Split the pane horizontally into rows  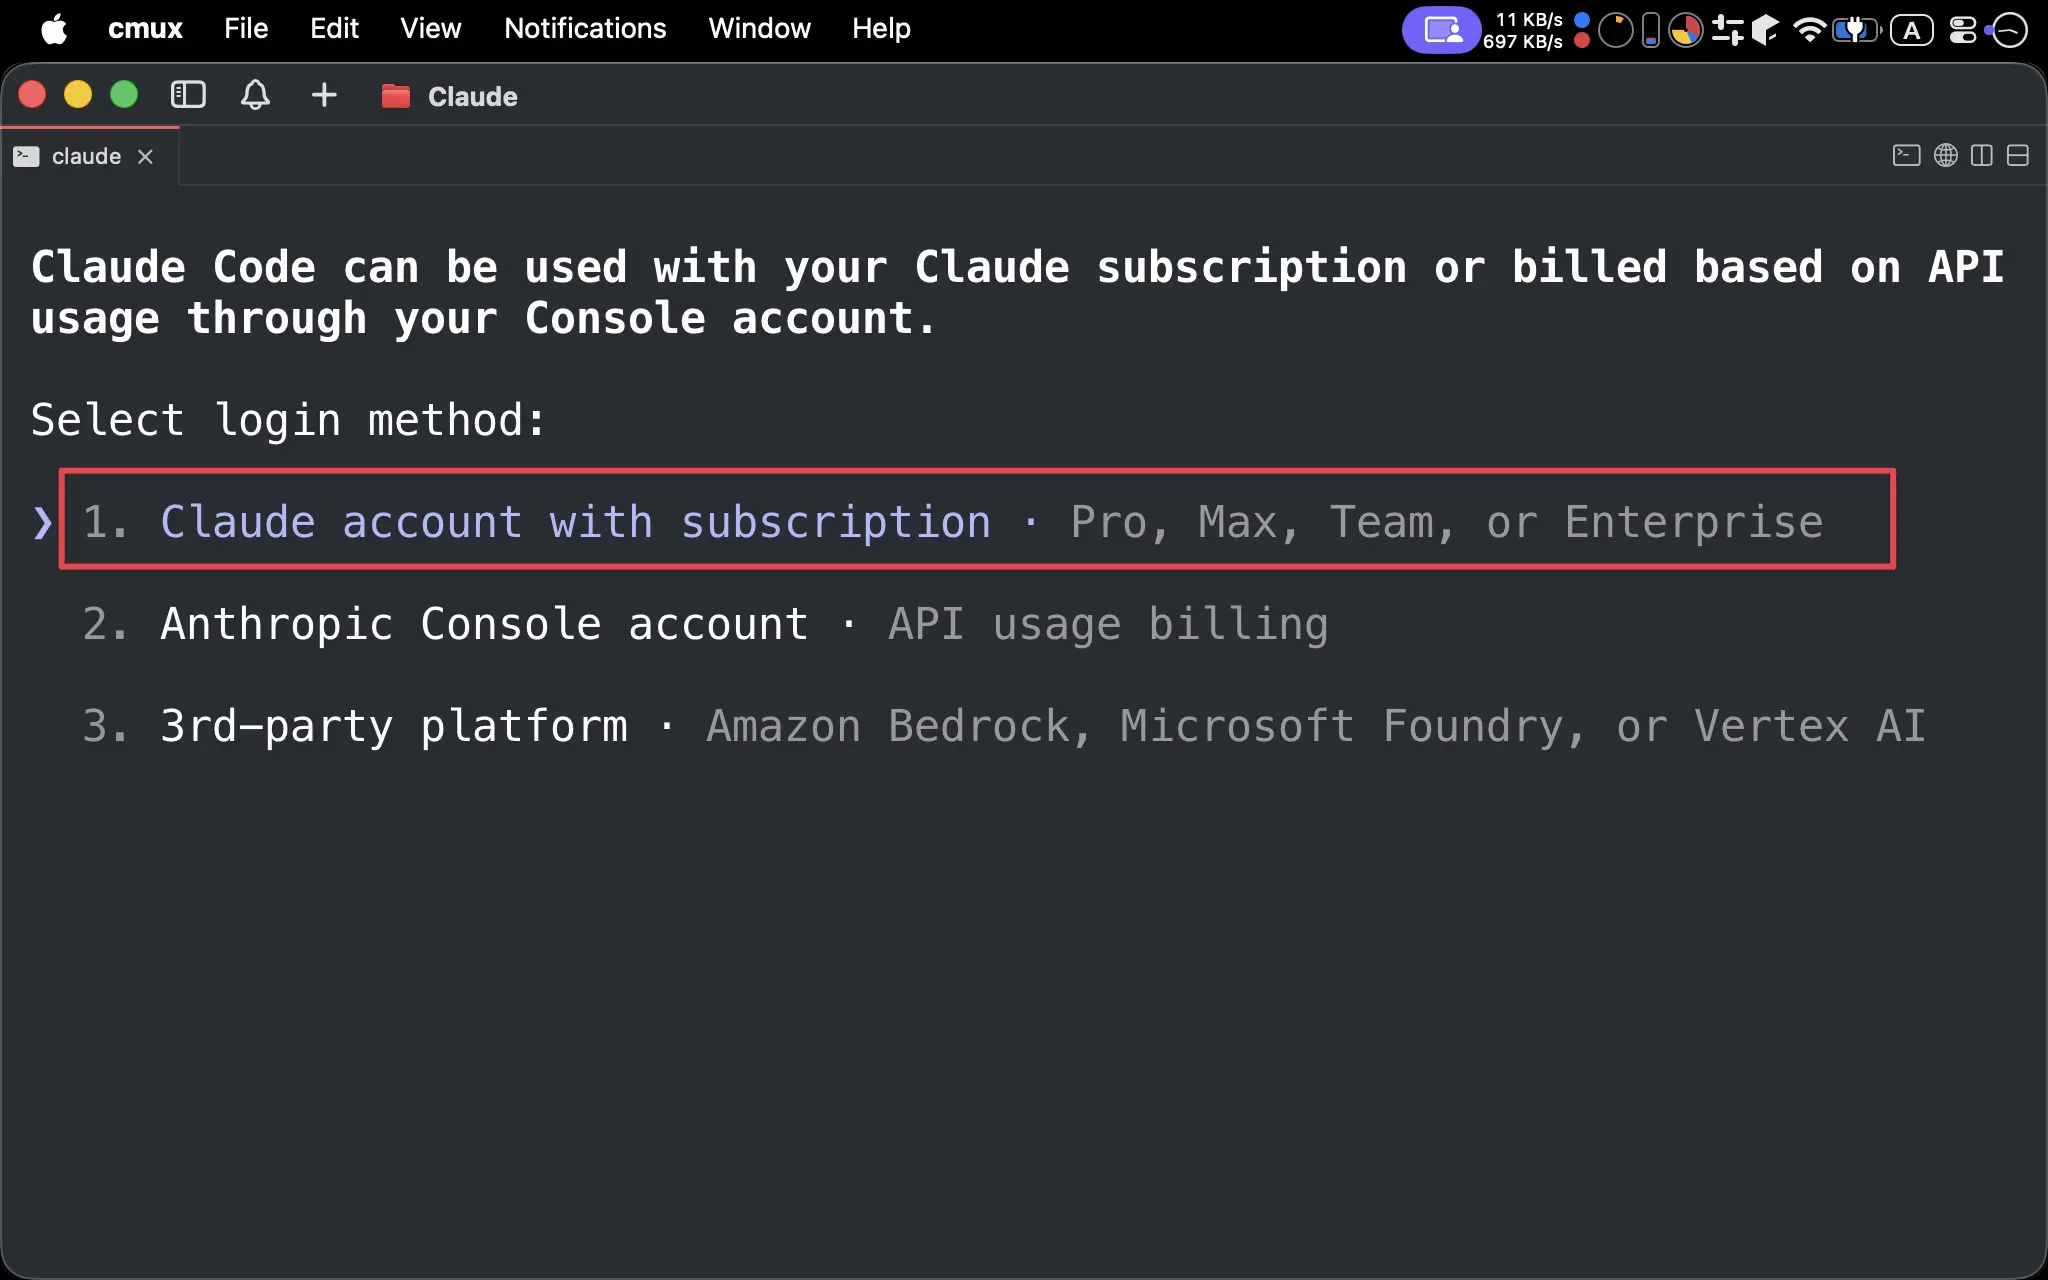[2018, 155]
